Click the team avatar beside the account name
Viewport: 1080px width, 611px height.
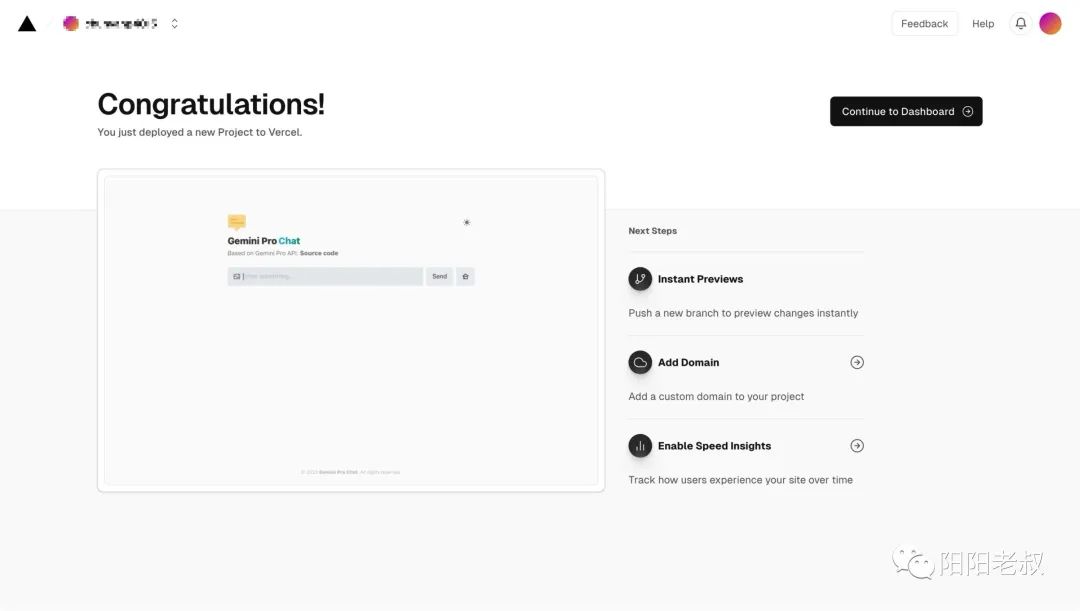71,24
